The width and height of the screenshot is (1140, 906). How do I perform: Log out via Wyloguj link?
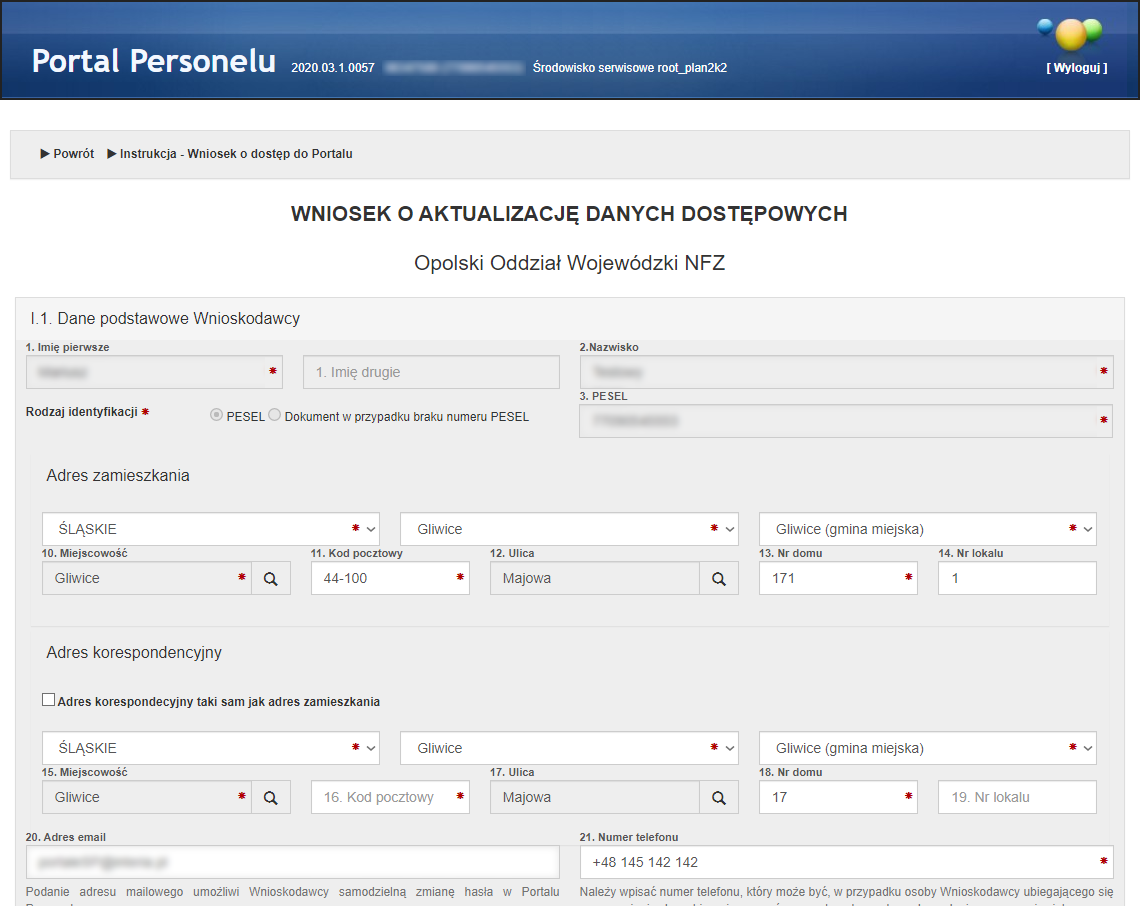[1077, 68]
